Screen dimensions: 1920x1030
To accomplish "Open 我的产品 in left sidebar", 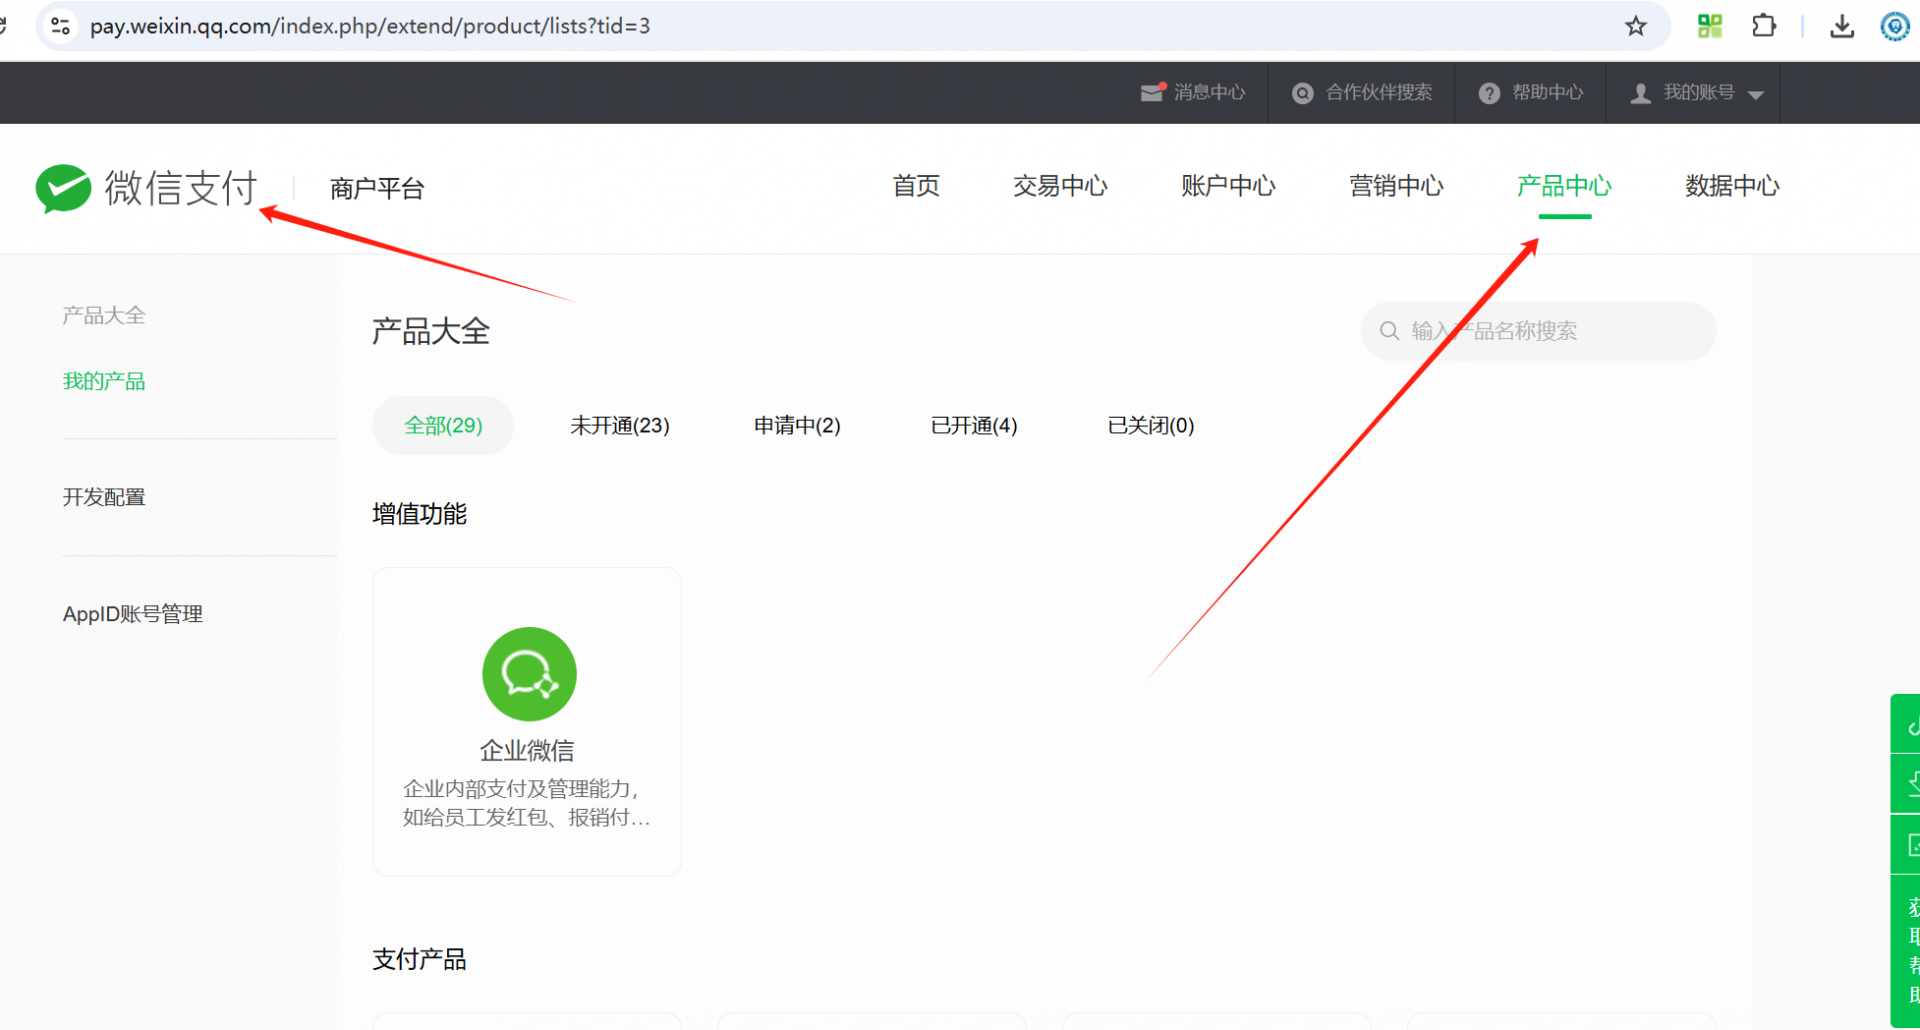I will pos(104,381).
